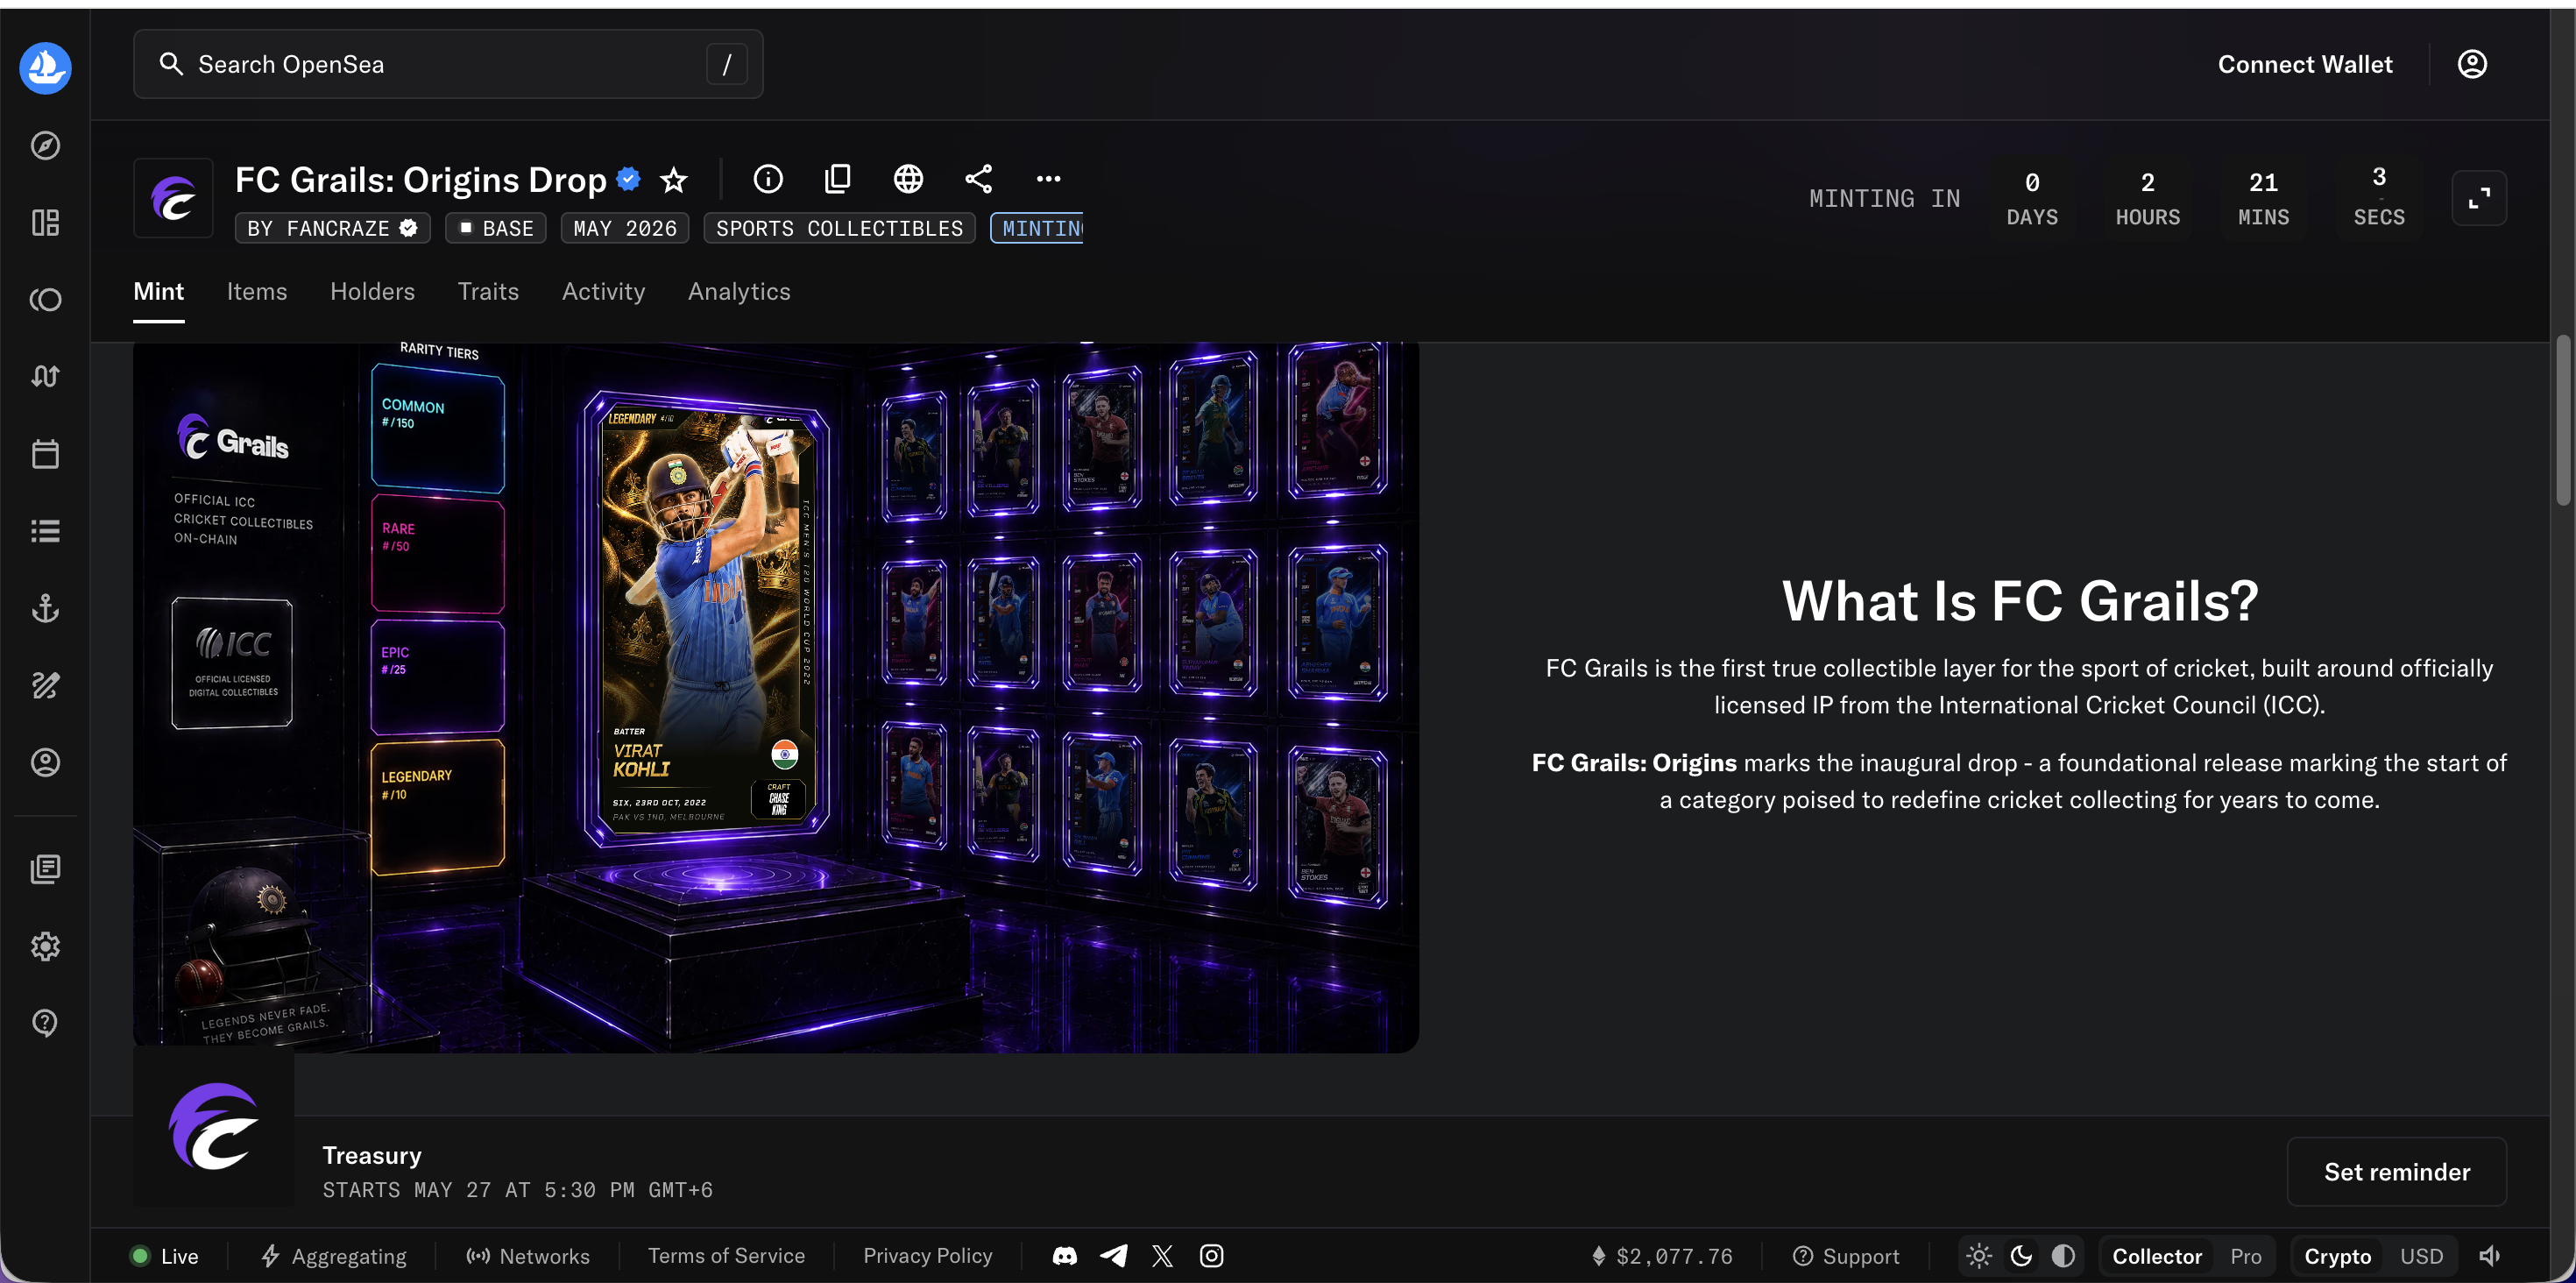The width and height of the screenshot is (2576, 1283).
Task: Open the profile icon in sidebar
Action: tap(45, 762)
